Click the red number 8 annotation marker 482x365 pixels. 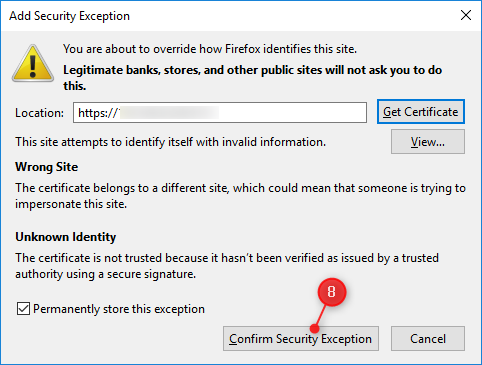332,292
